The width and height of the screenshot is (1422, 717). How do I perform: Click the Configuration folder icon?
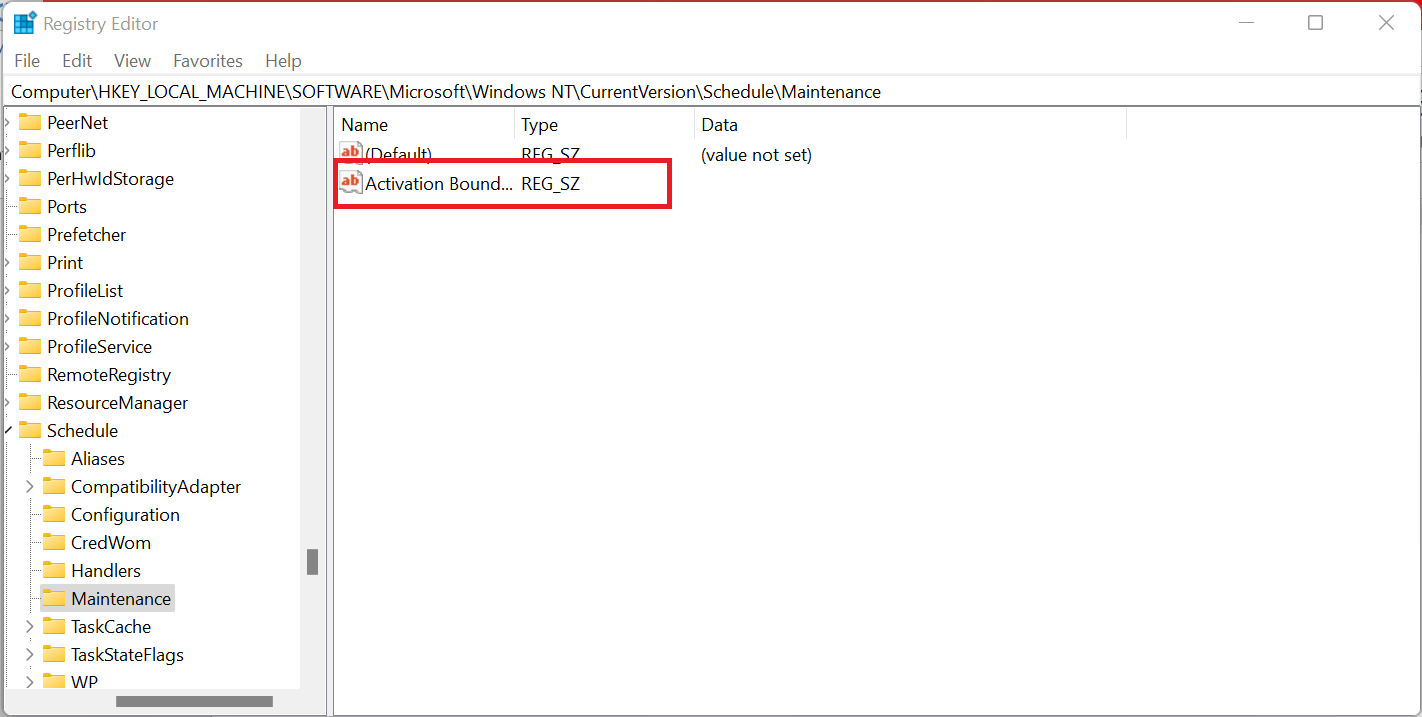pyautogui.click(x=54, y=515)
